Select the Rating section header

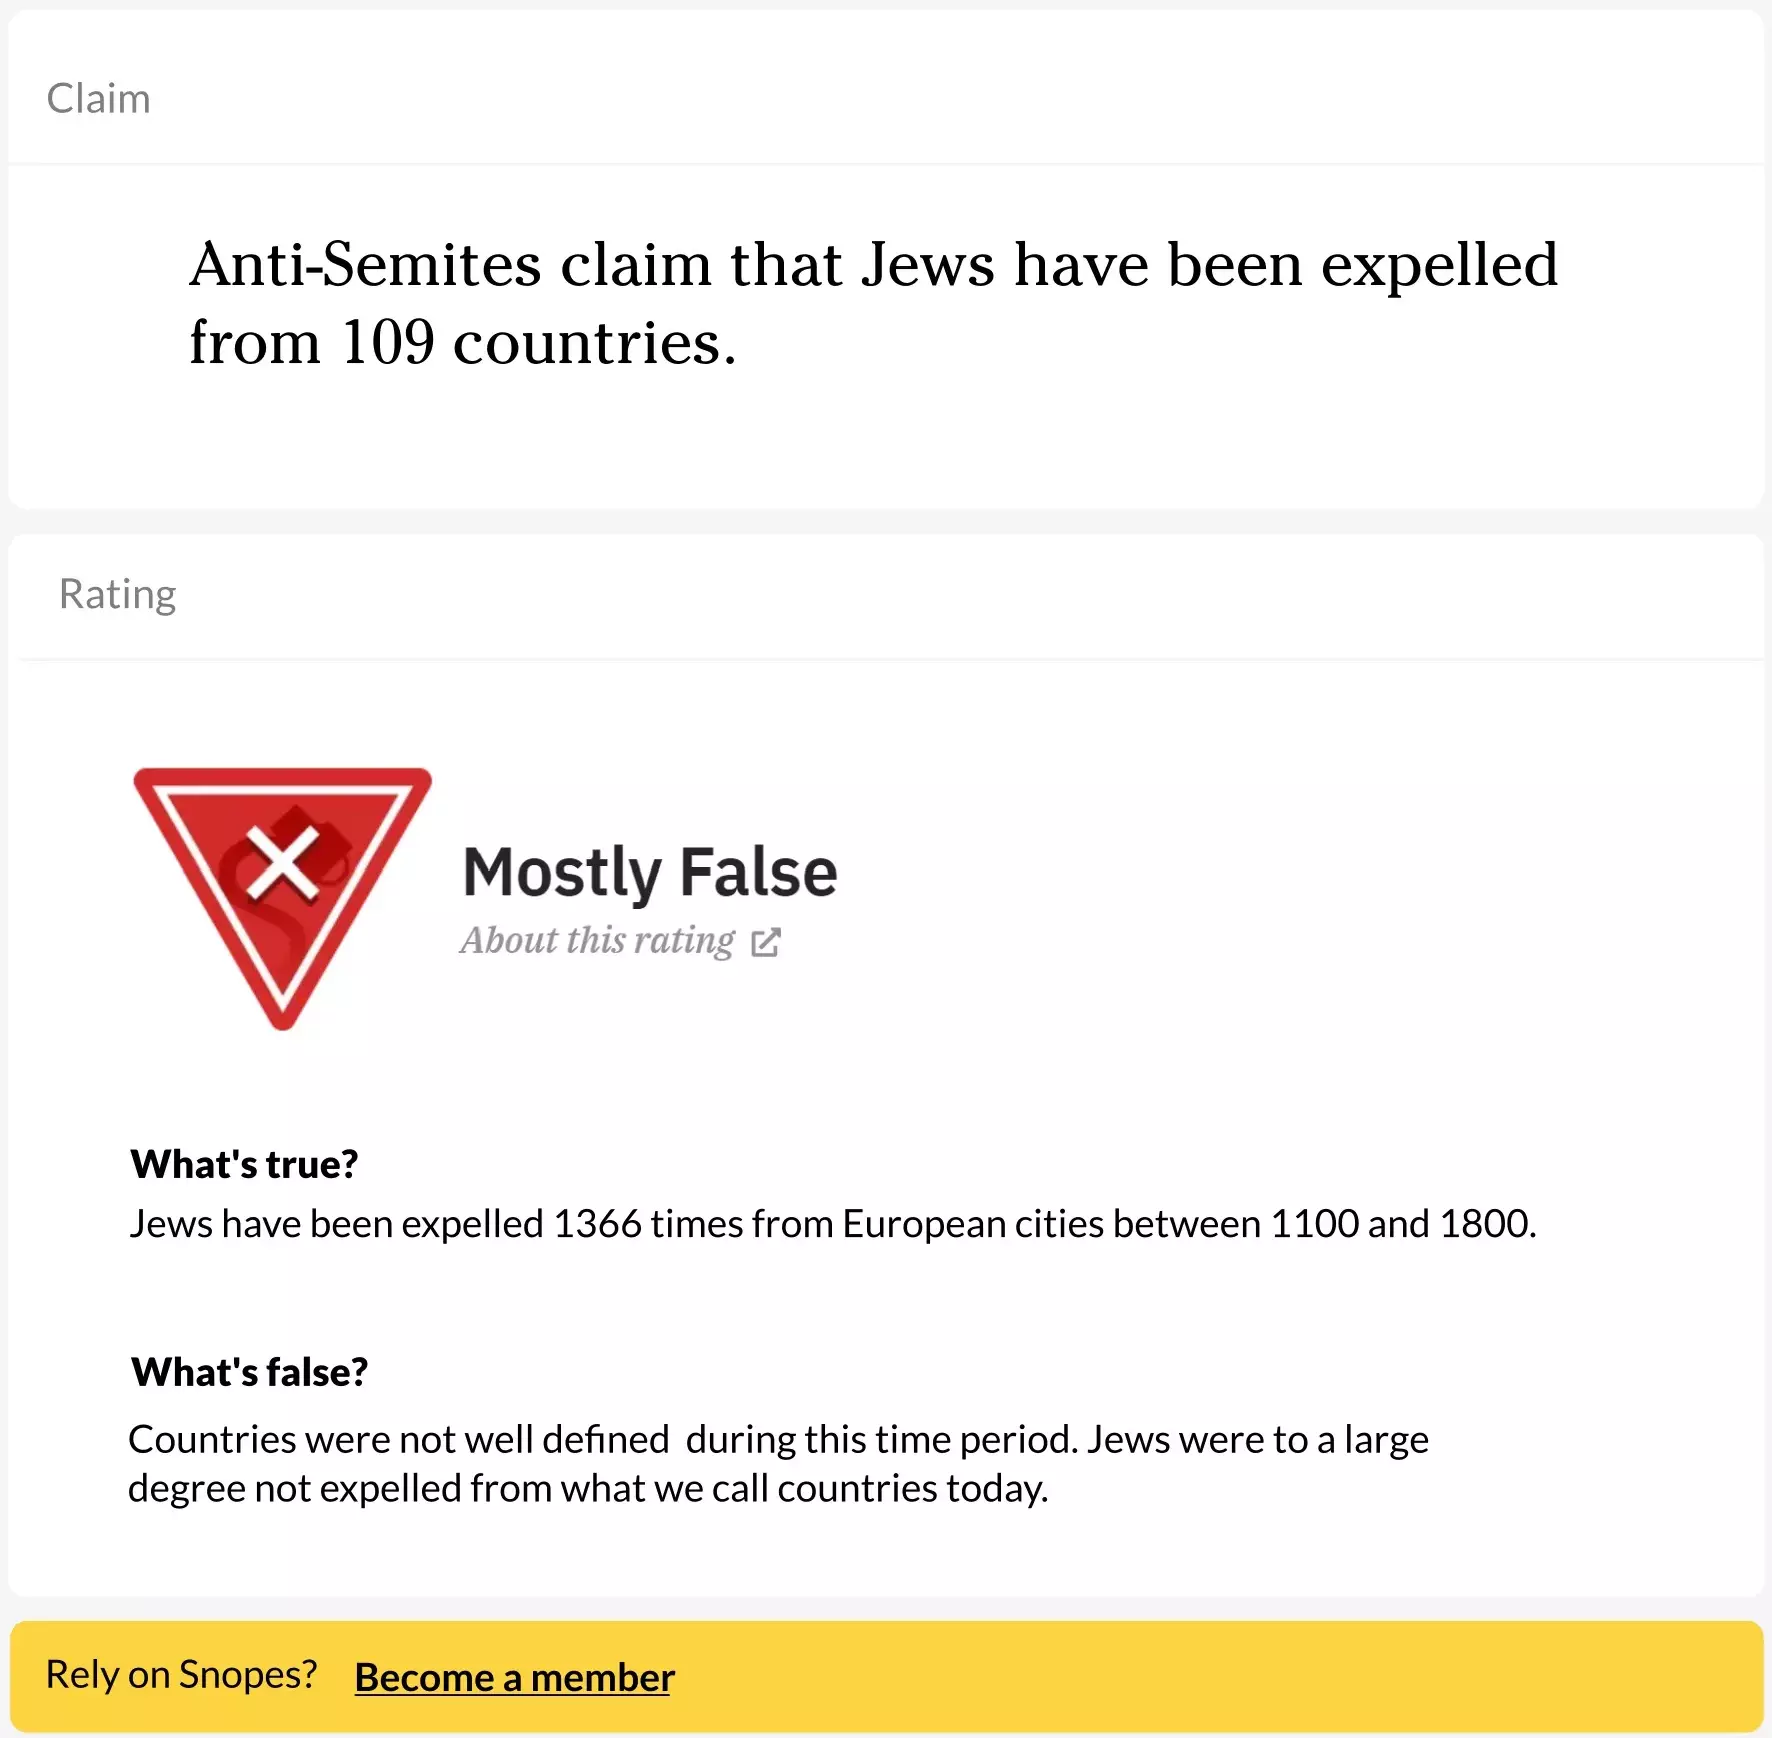pos(118,594)
